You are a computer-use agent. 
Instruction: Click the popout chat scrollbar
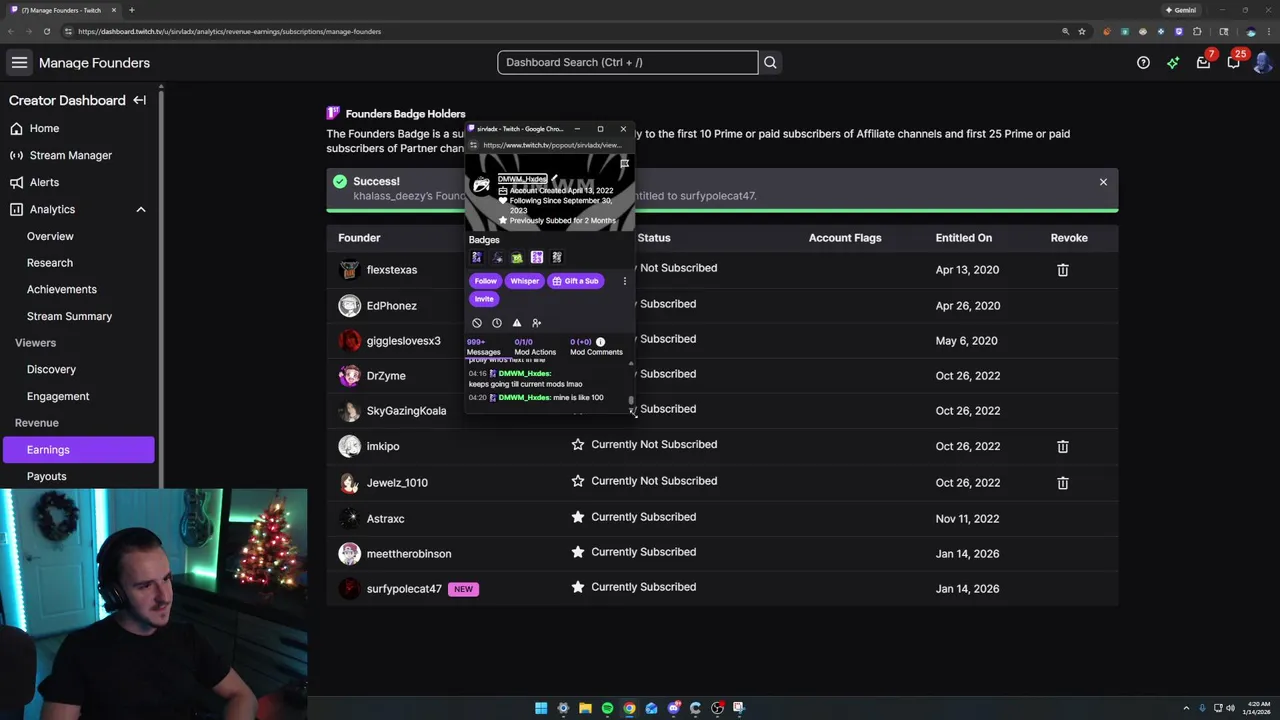tap(631, 401)
